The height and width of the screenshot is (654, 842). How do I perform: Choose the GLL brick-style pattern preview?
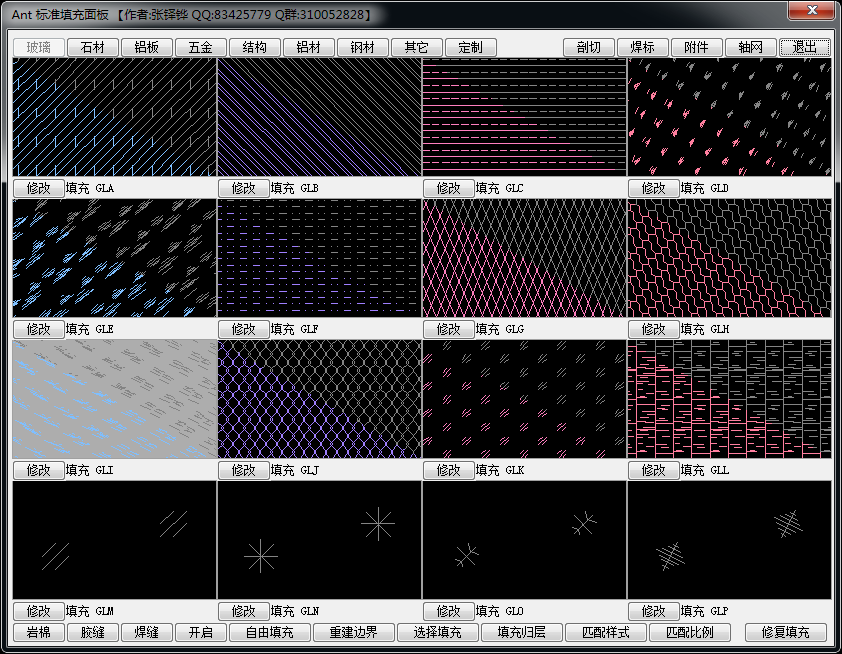pos(729,399)
